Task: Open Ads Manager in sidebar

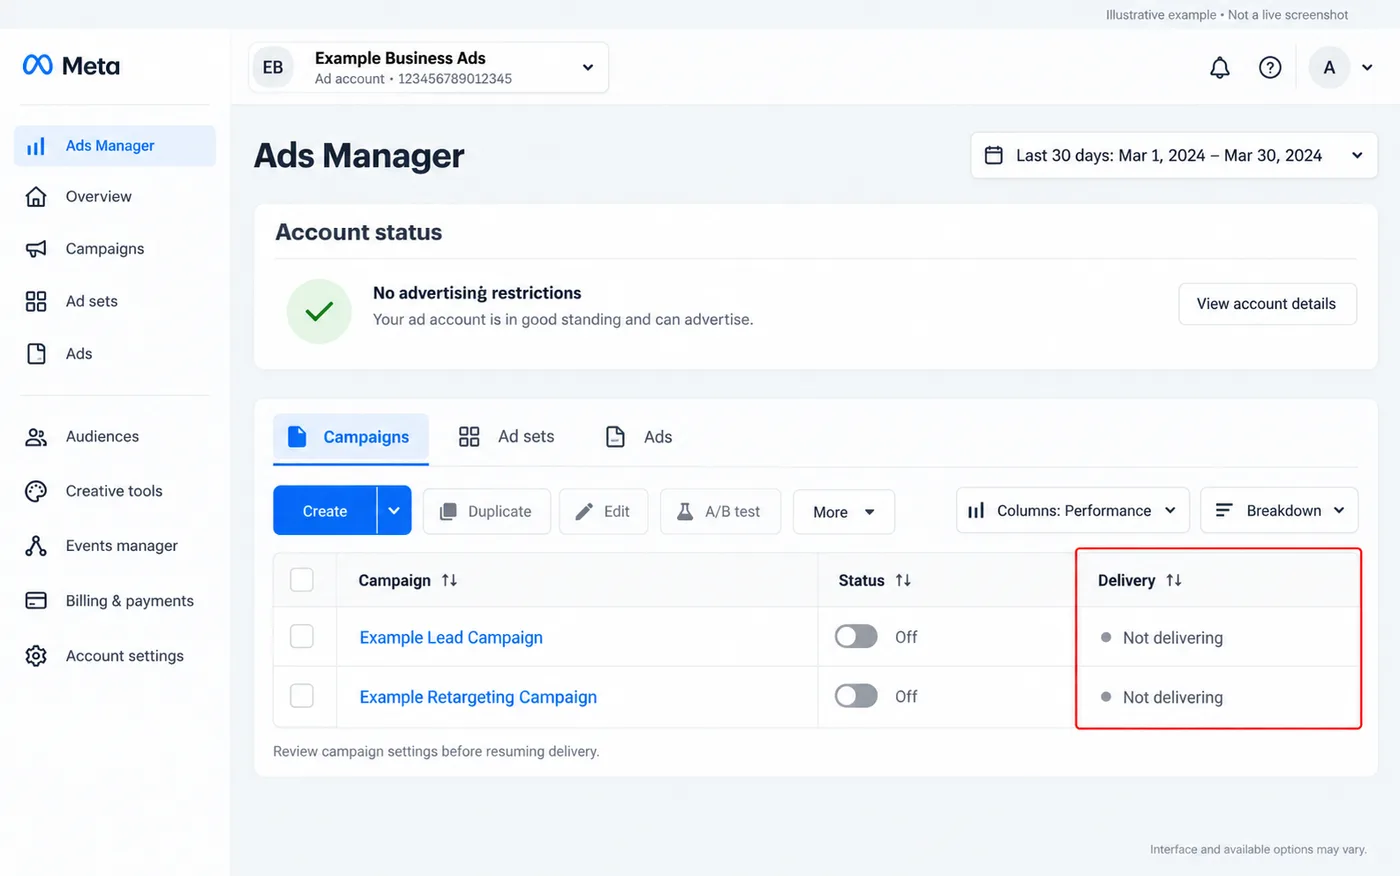Action: (x=115, y=146)
